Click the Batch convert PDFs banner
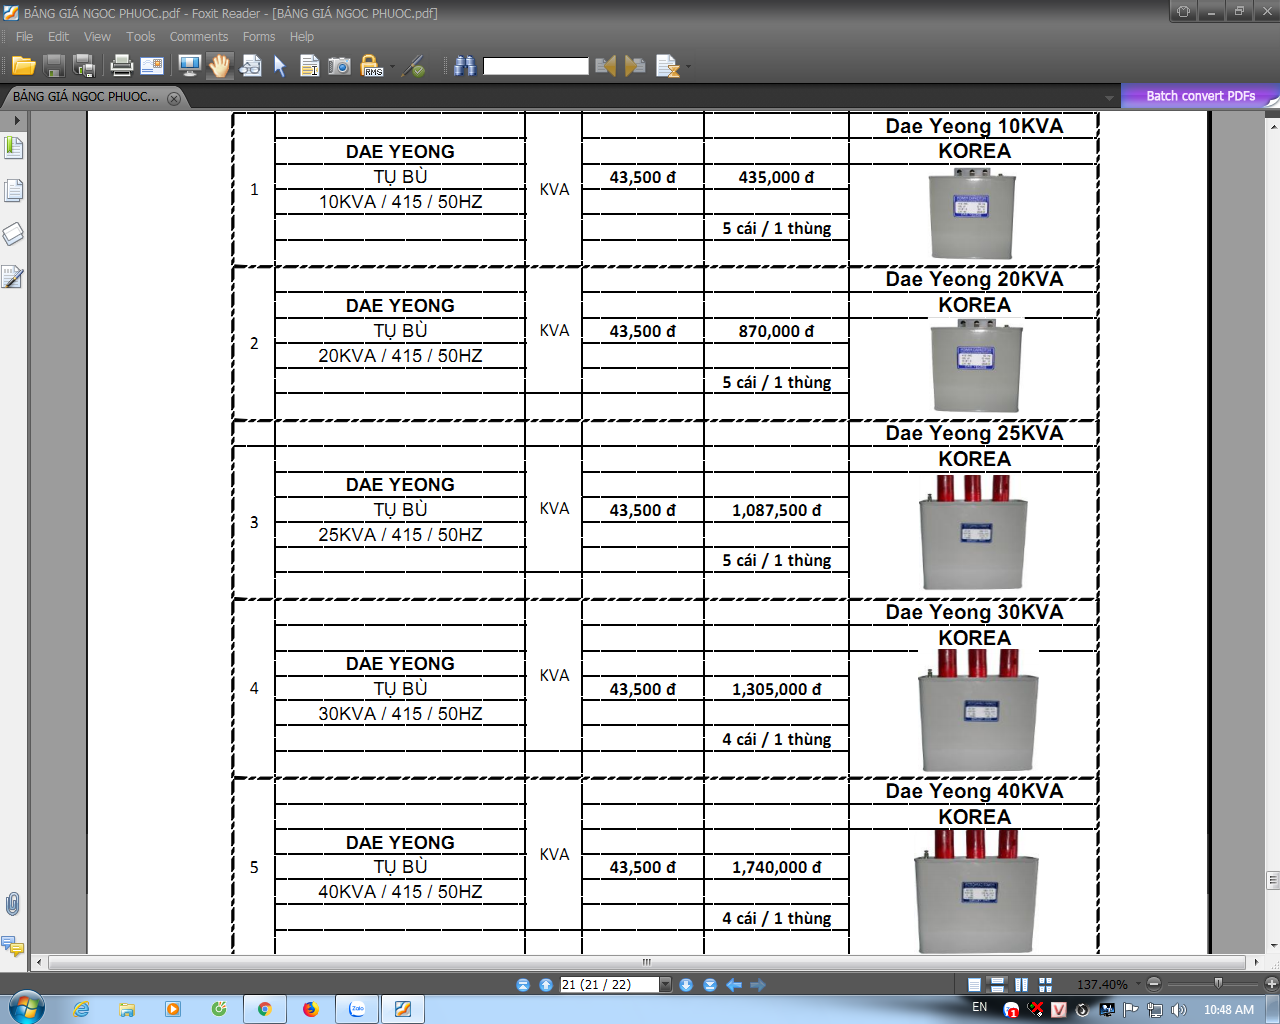This screenshot has width=1280, height=1024. pos(1200,96)
